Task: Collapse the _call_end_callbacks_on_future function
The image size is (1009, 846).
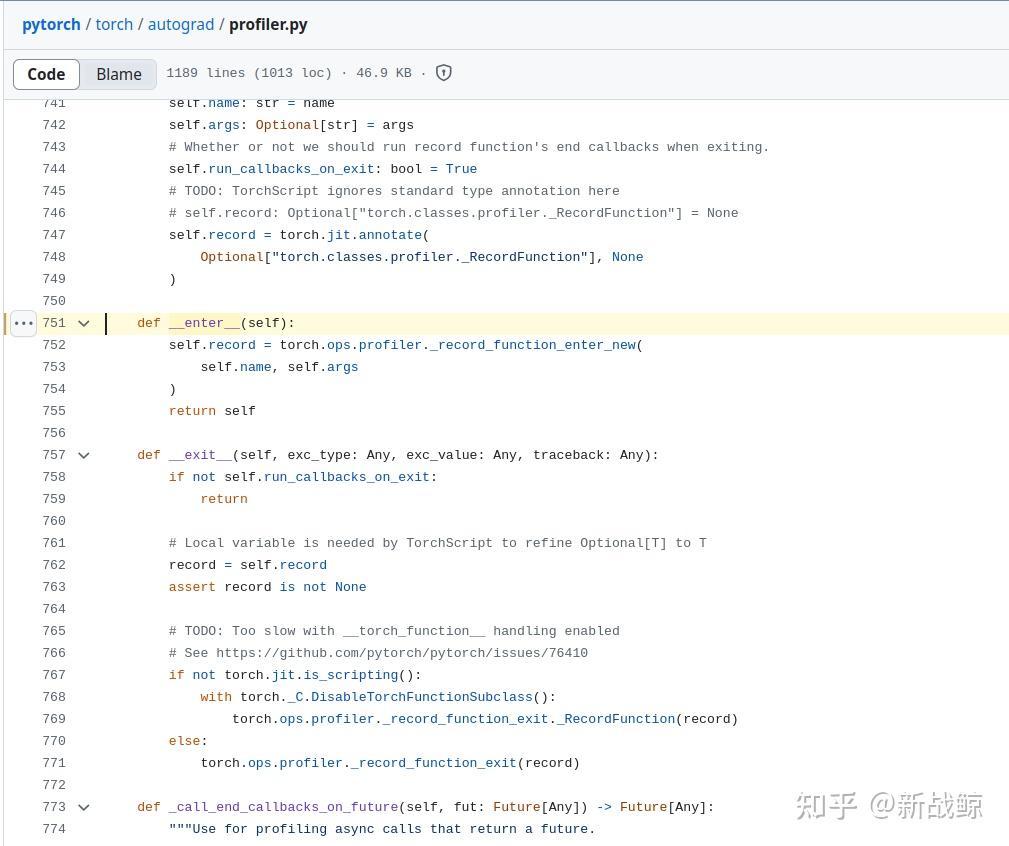Action: tap(83, 807)
